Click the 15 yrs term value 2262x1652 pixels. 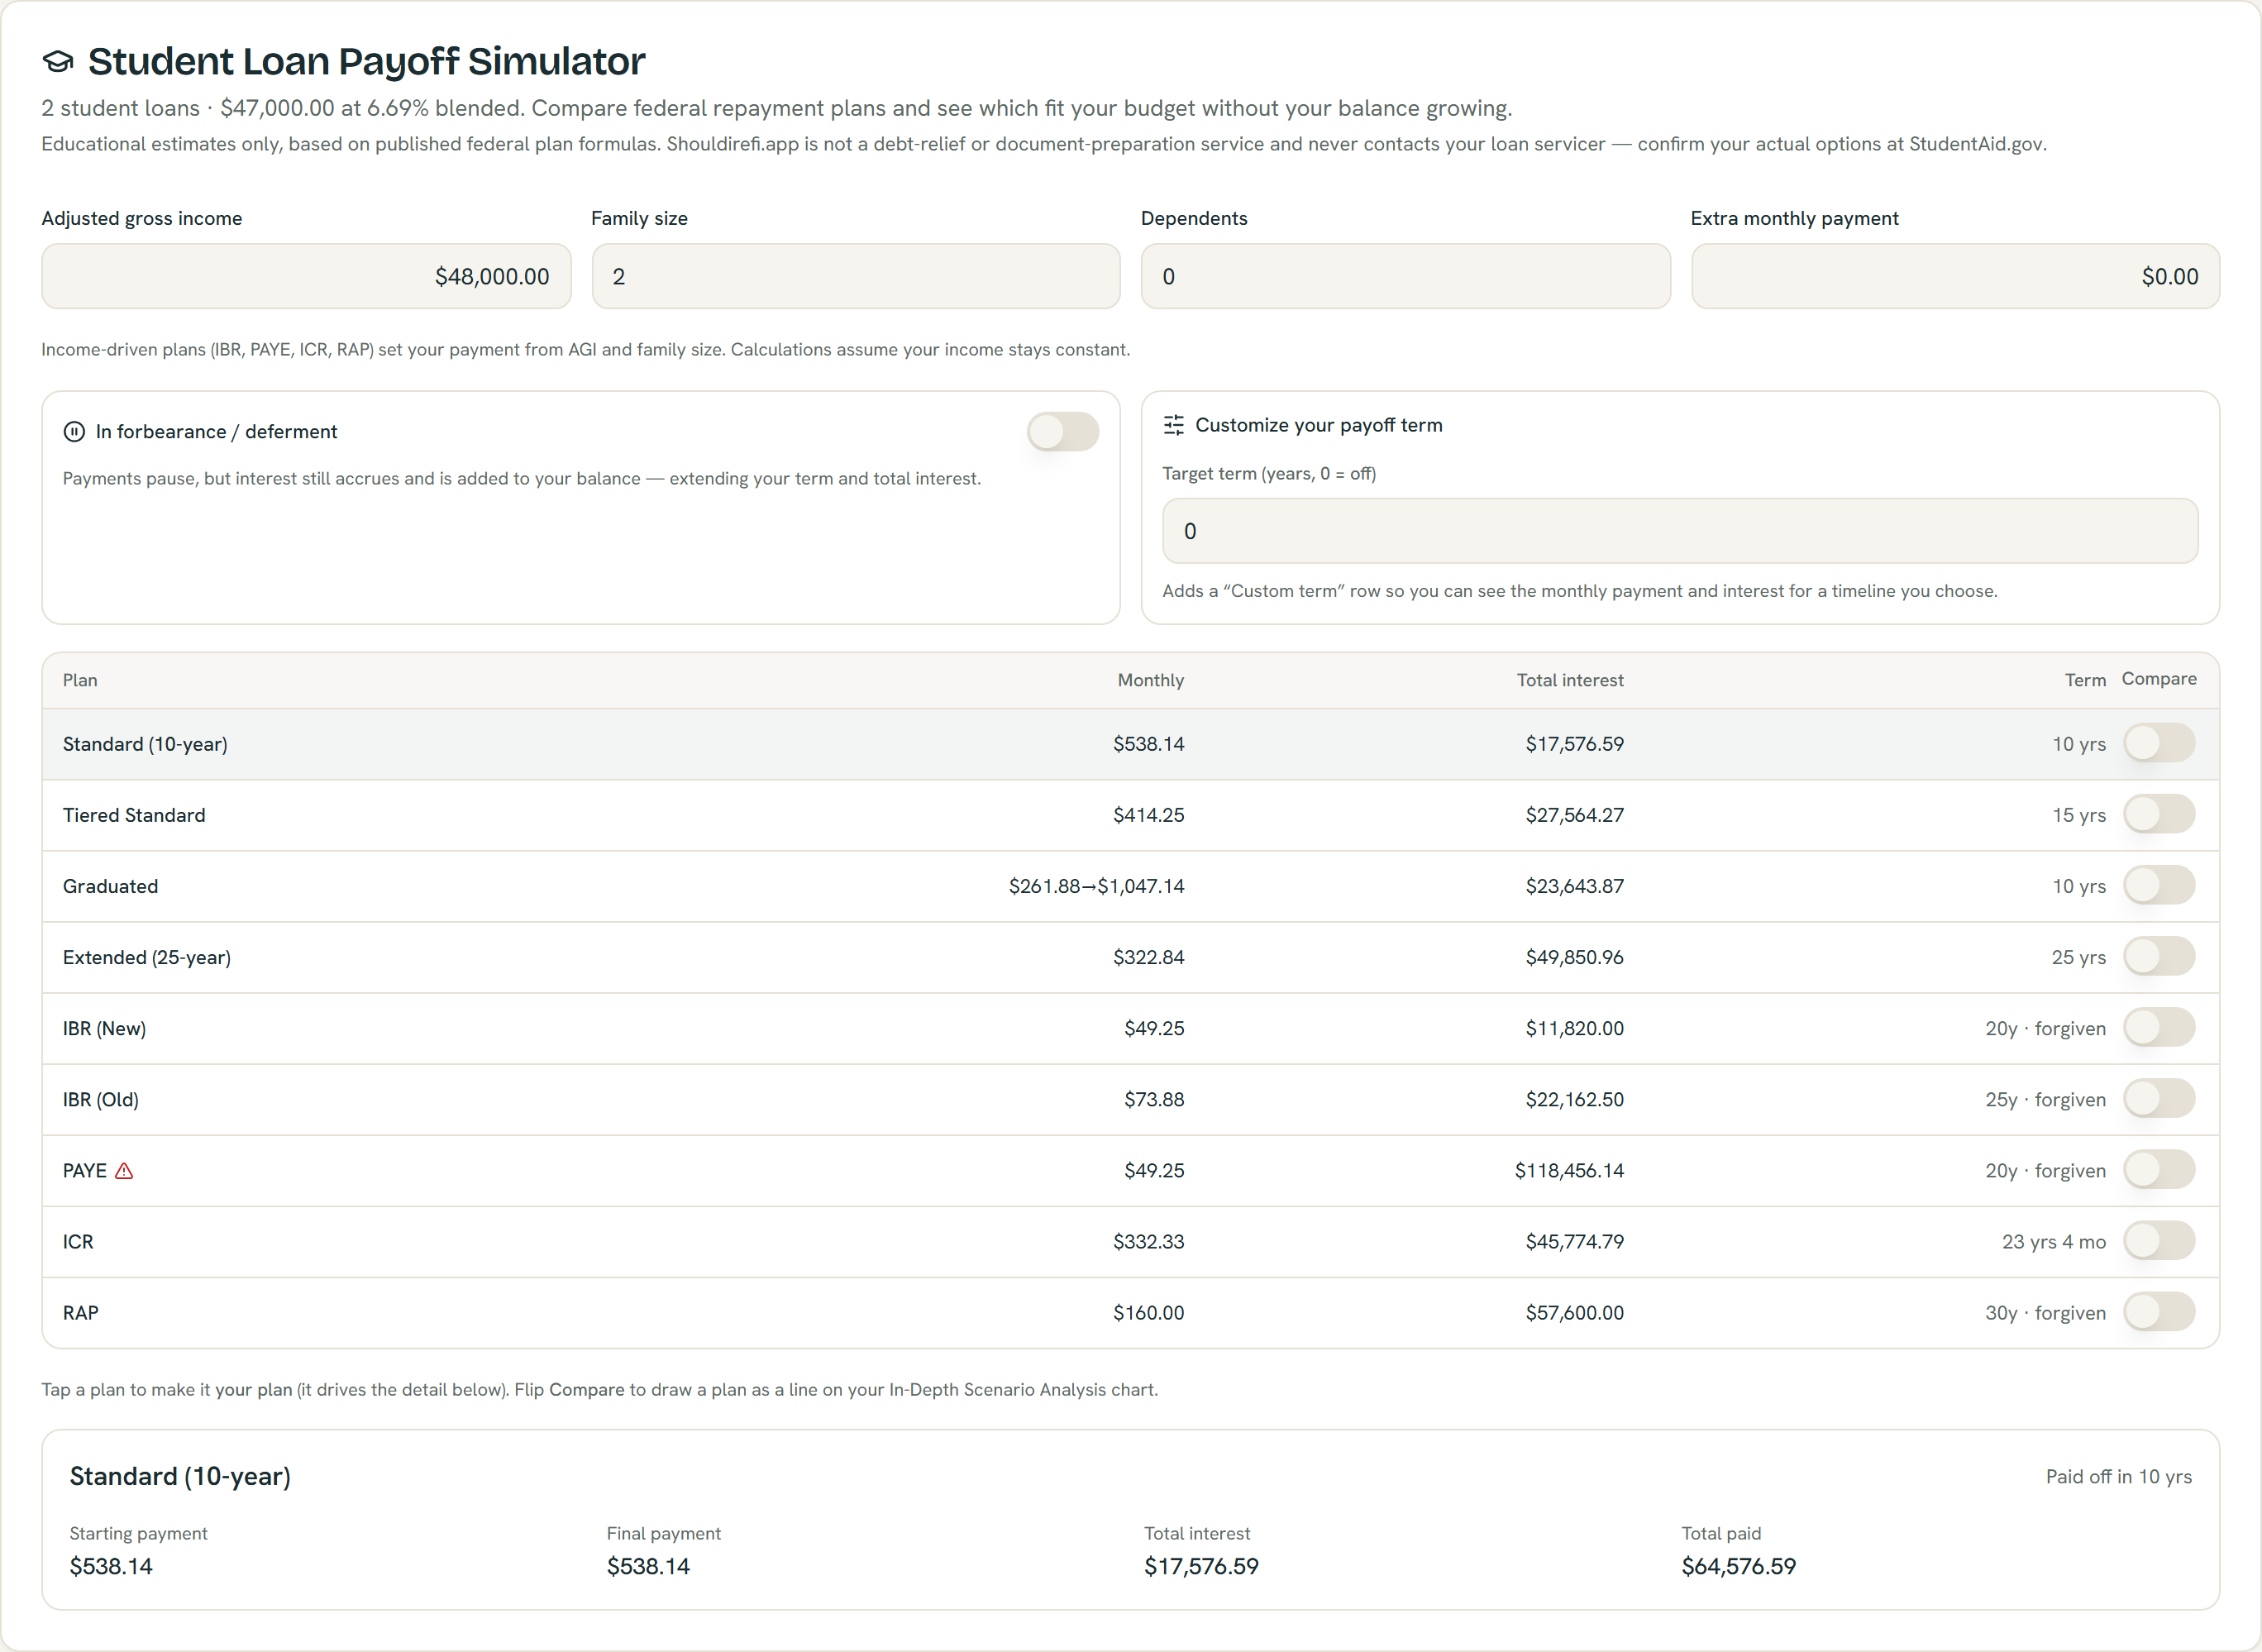pos(2079,815)
